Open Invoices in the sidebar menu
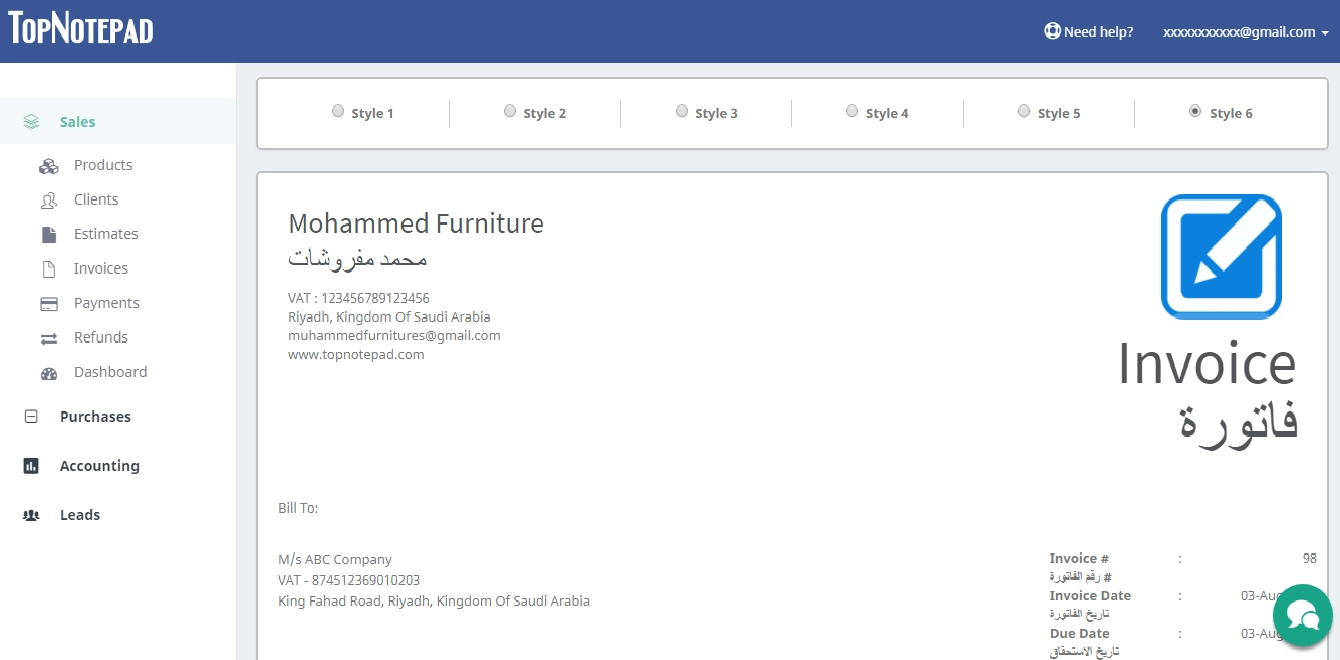1340x660 pixels. pos(100,269)
